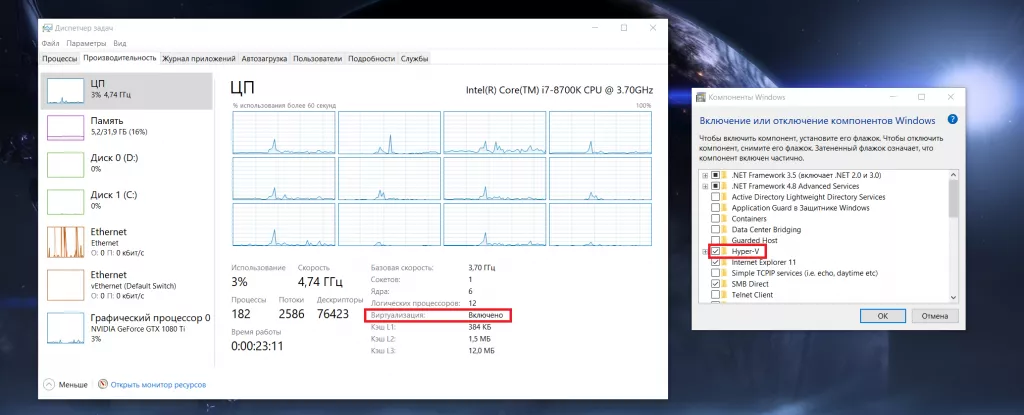Click folder icon beside Guarded Host

(x=726, y=241)
